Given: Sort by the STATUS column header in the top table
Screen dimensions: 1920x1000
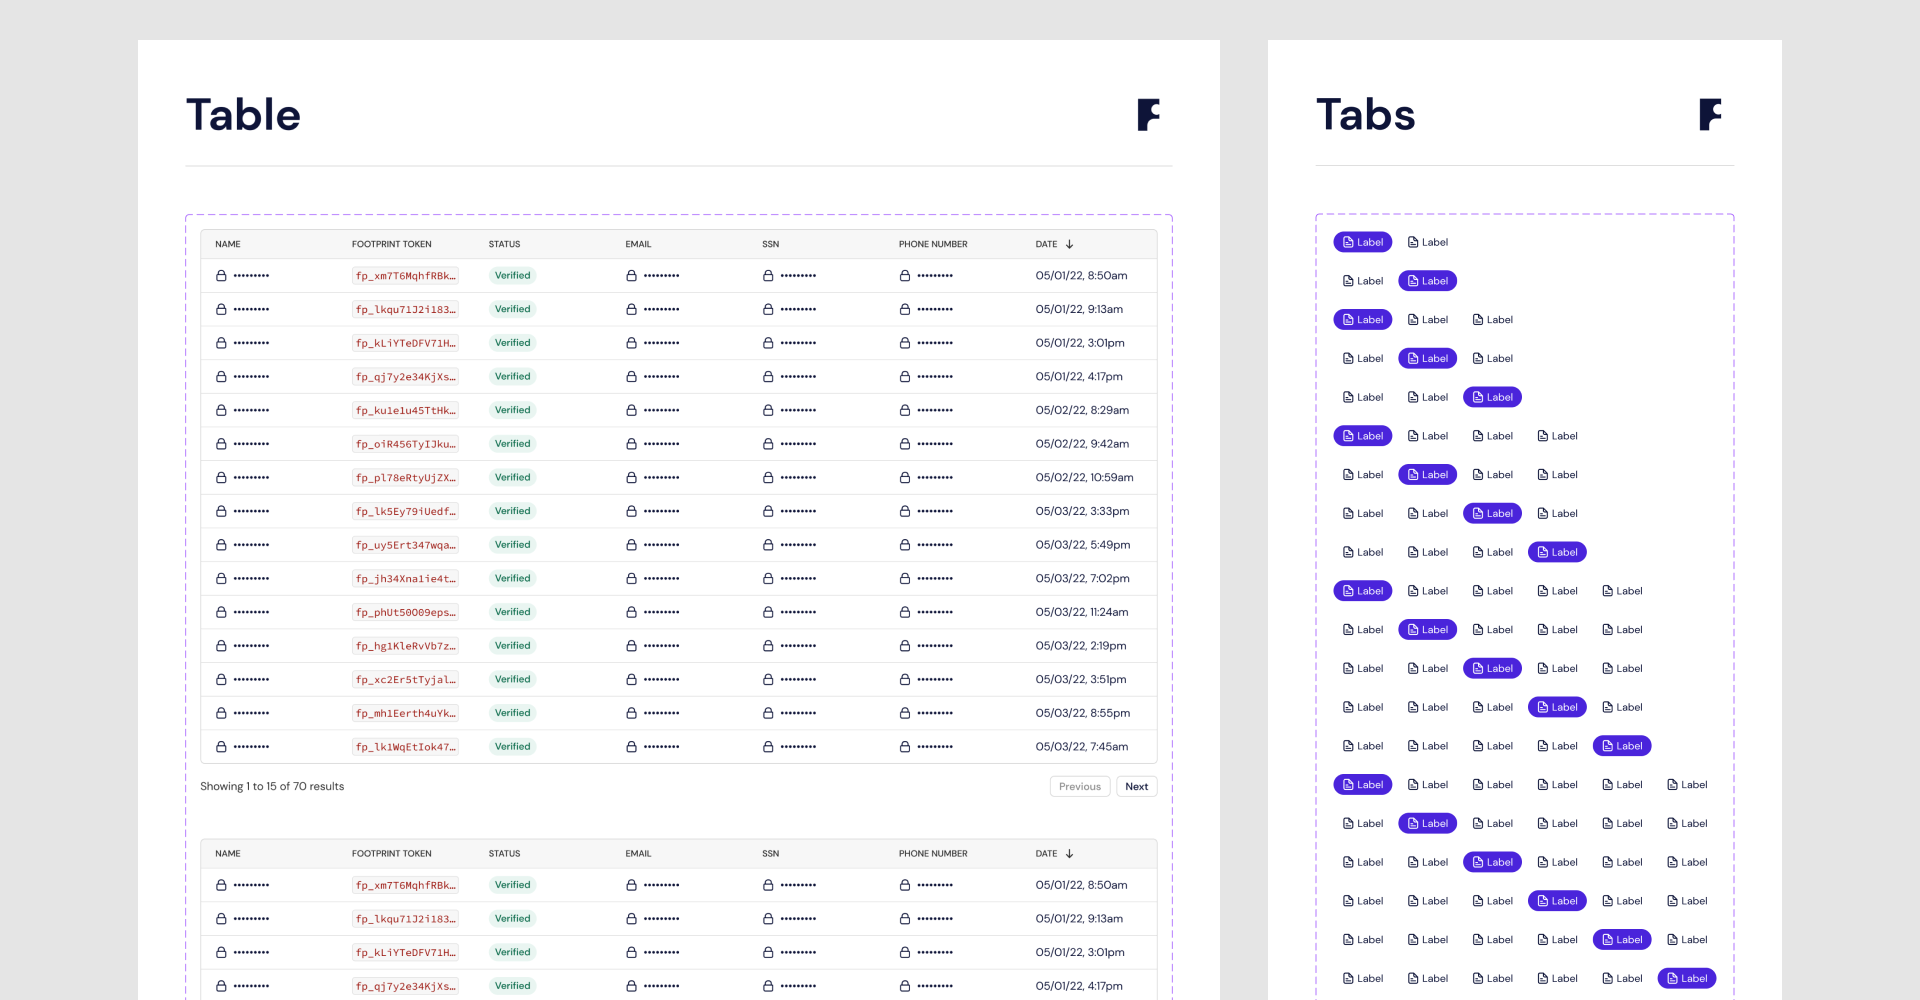Looking at the screenshot, I should (504, 244).
